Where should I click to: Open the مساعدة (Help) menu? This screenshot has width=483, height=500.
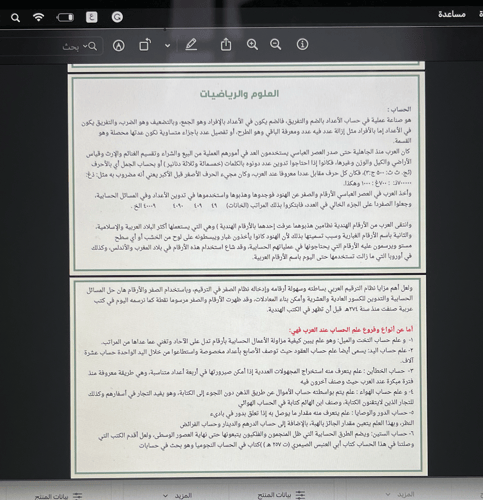click(x=452, y=14)
